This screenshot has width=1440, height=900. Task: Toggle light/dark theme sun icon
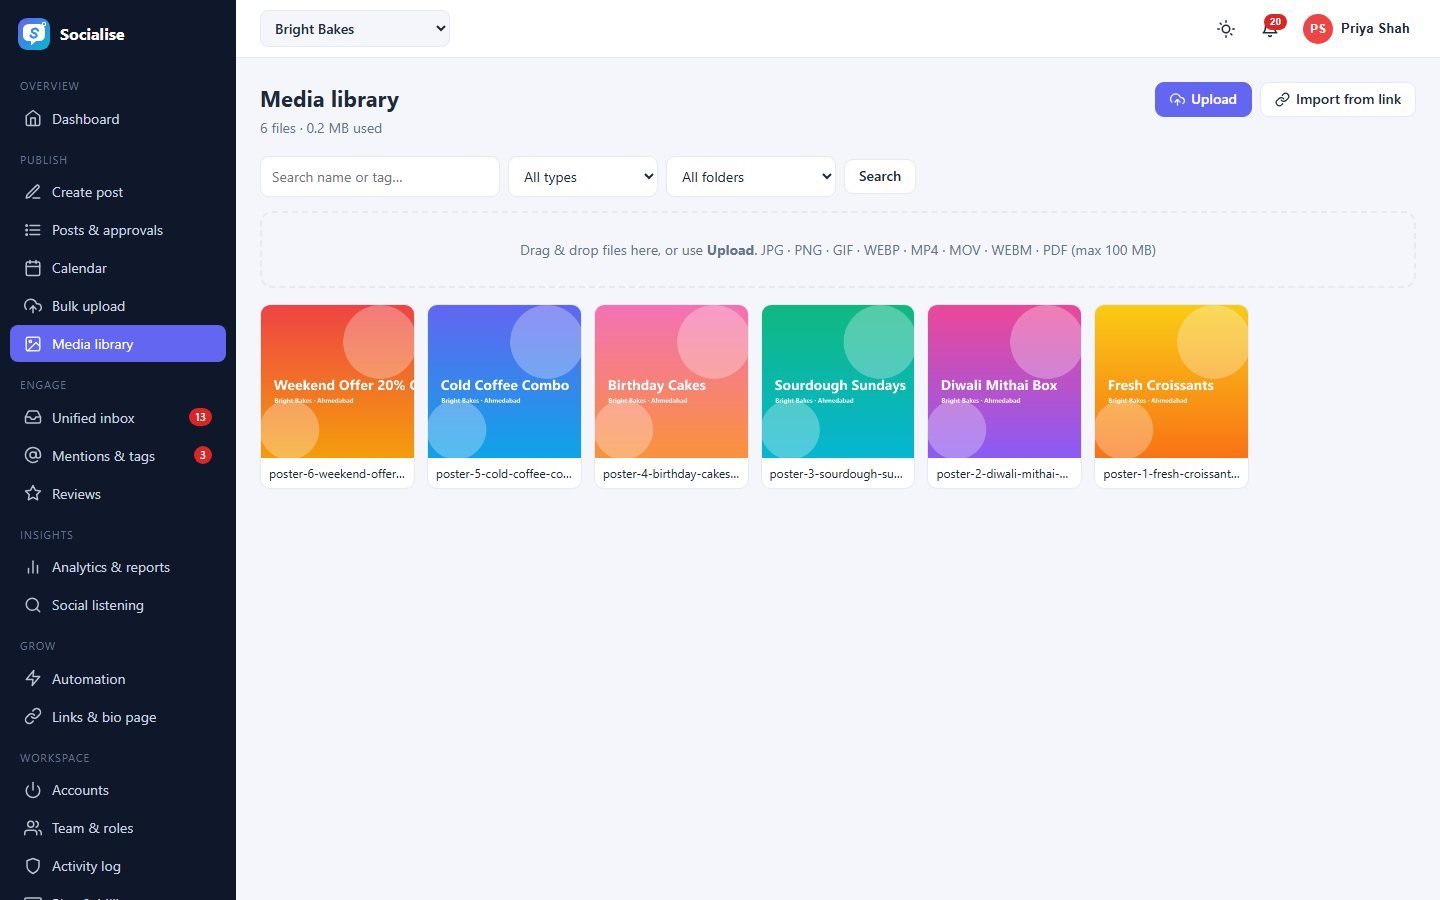(1226, 29)
